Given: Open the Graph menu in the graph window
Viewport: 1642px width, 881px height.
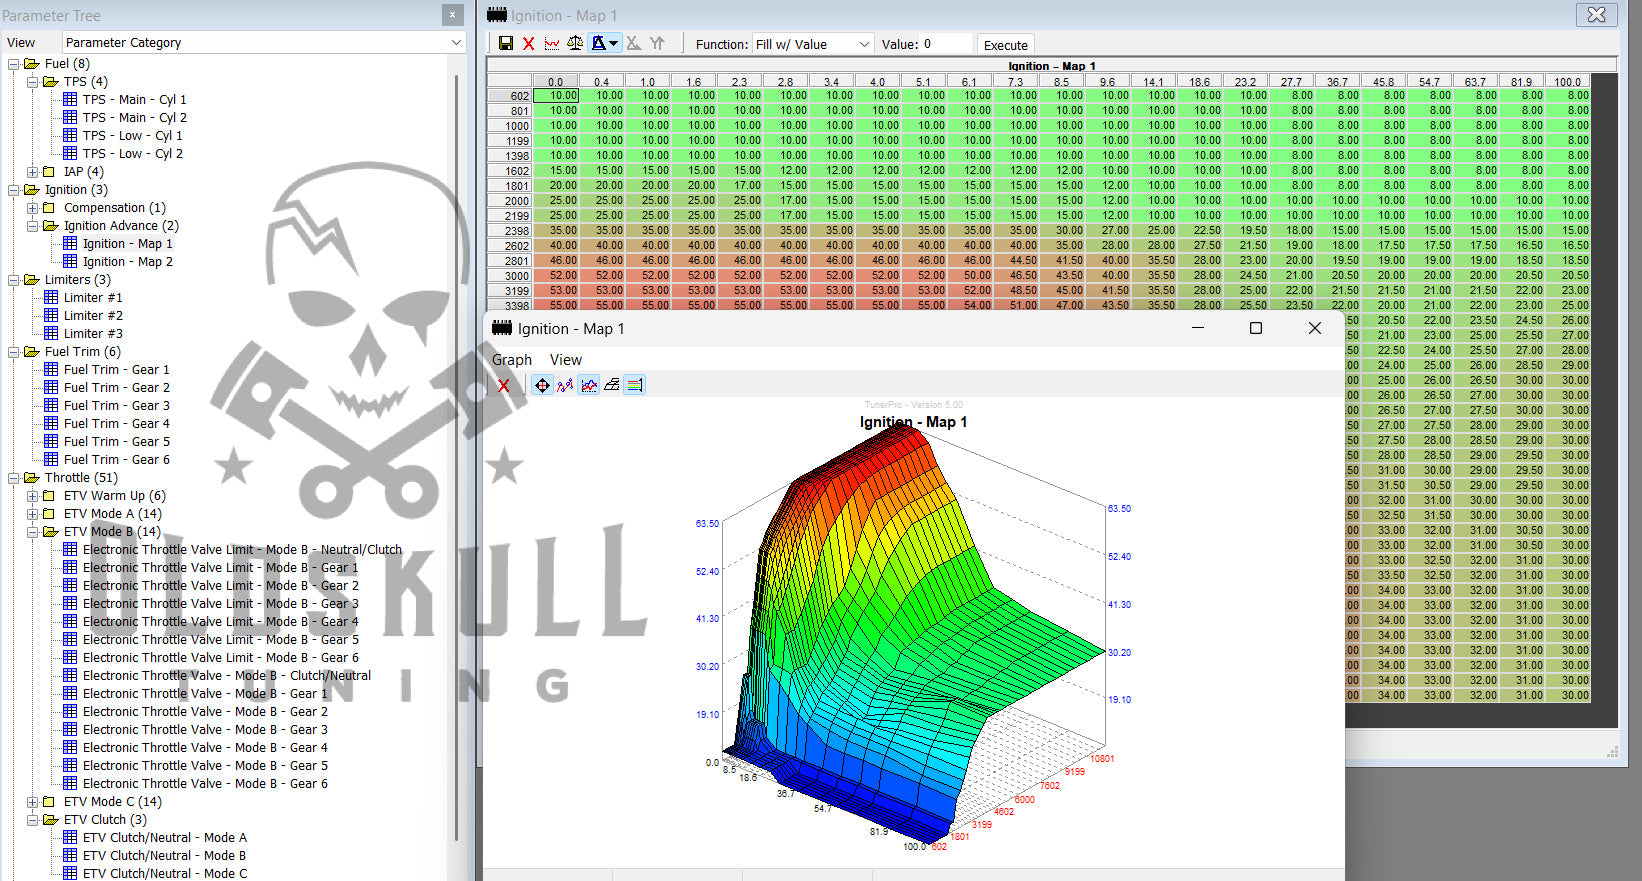Looking at the screenshot, I should click(x=512, y=360).
